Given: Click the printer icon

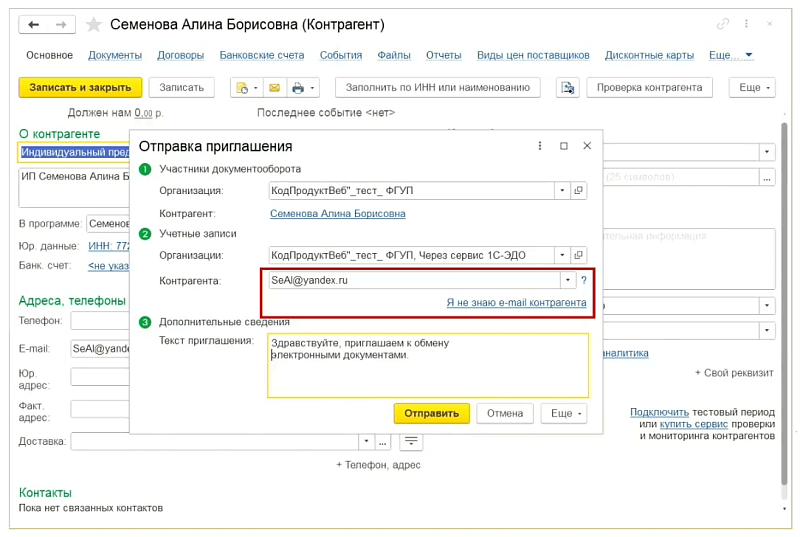Looking at the screenshot, I should [x=298, y=88].
